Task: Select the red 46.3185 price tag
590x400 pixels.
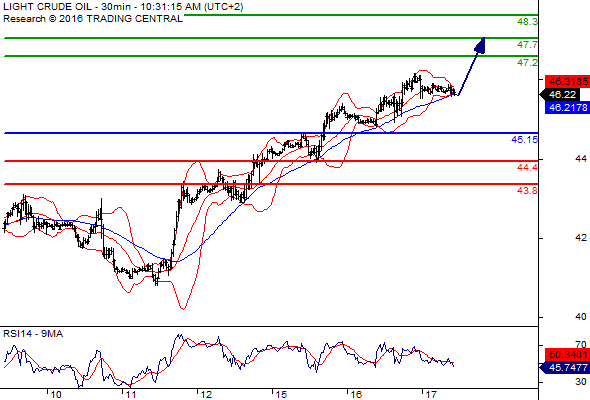Action: (567, 81)
